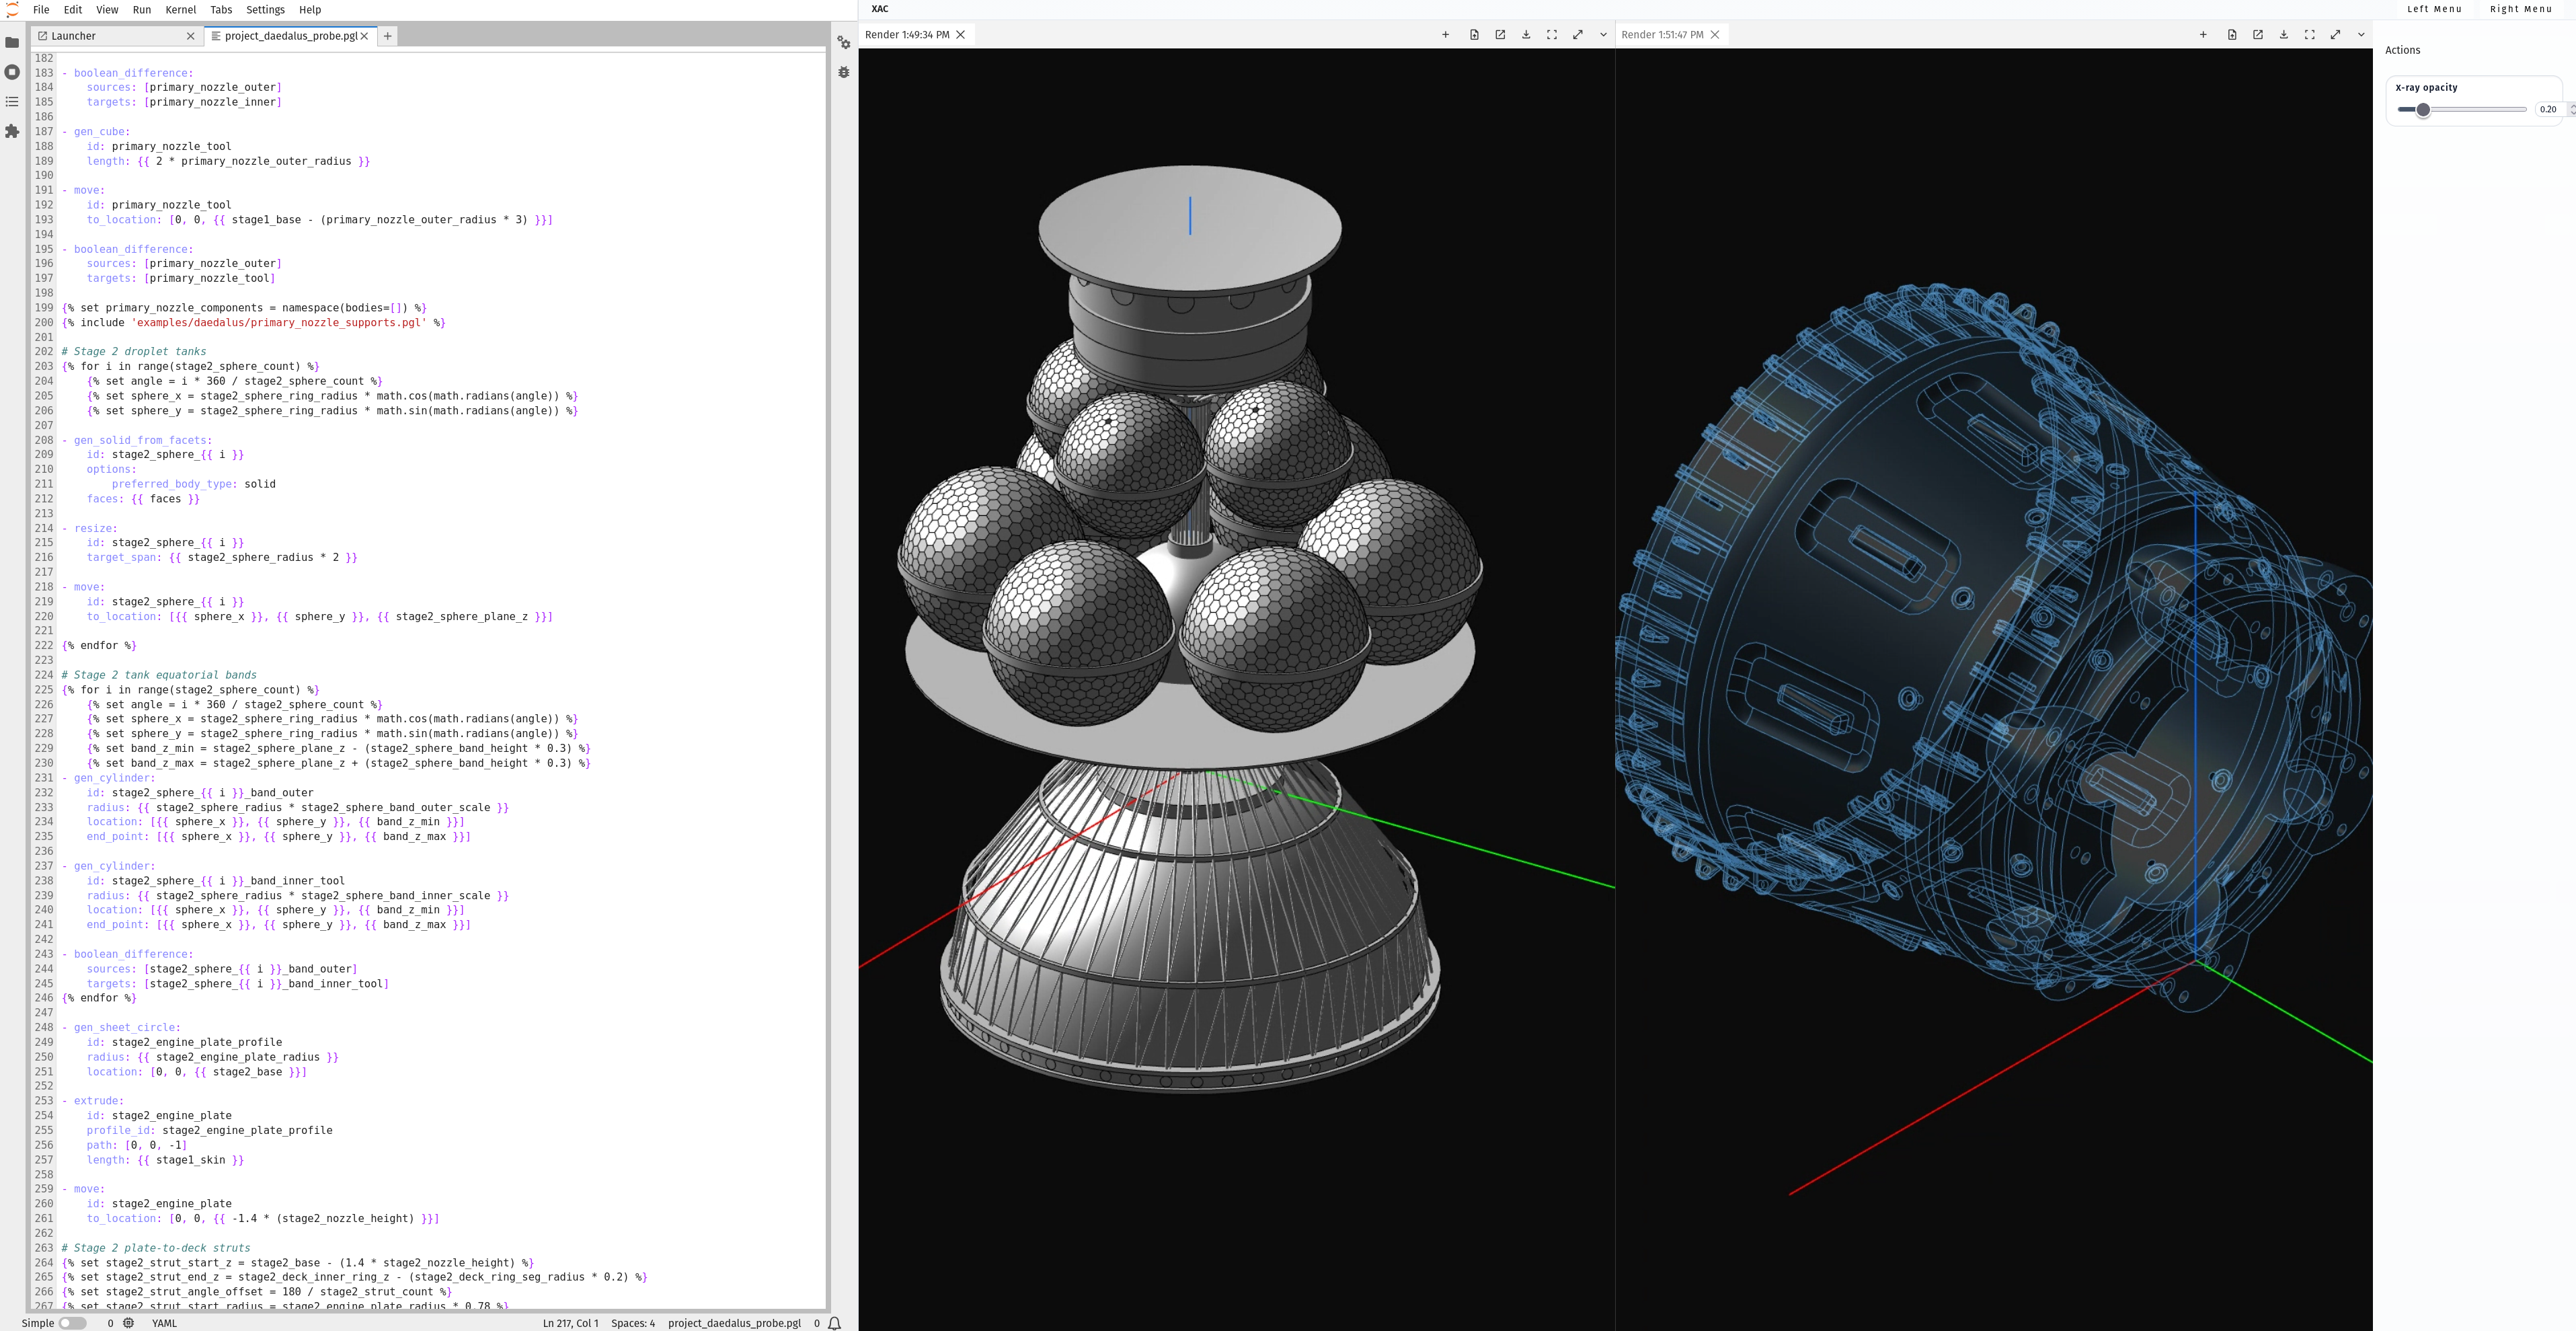This screenshot has height=1331, width=2576.
Task: Adjust the X-ray opacity slider
Action: pyautogui.click(x=2423, y=110)
